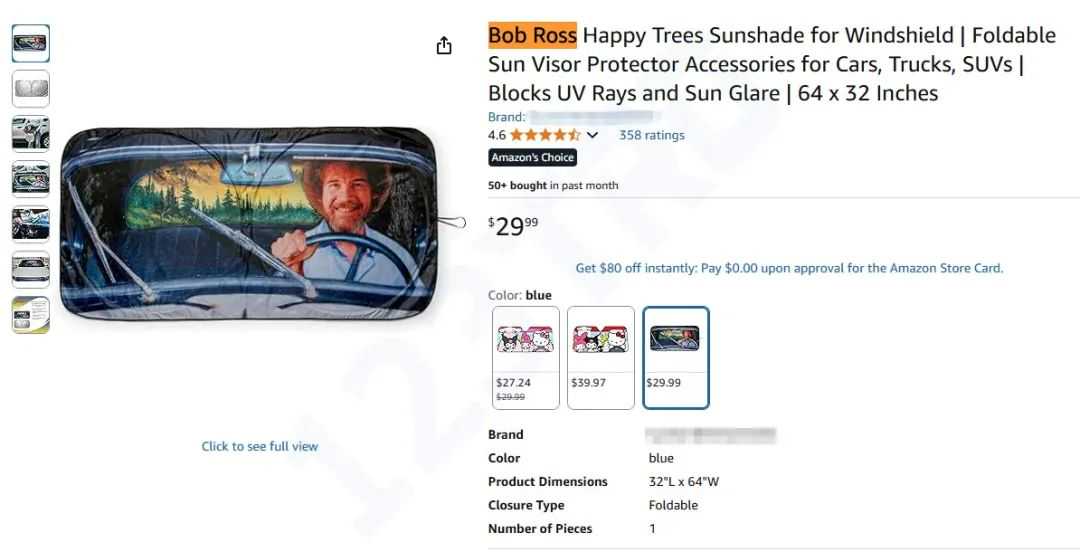Click the star rating icons
Viewport: 1080px width, 552px height.
point(545,135)
